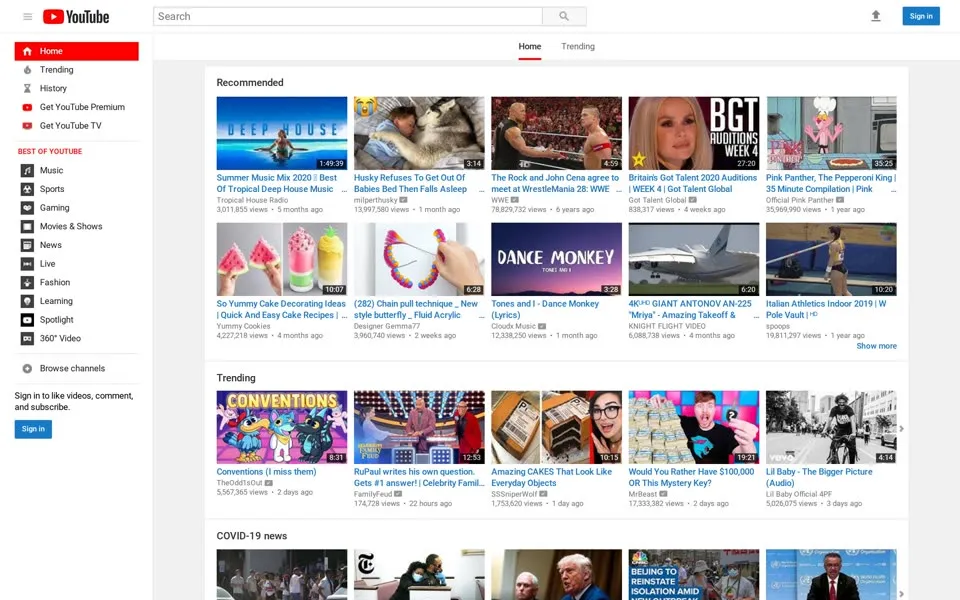Visit the Got Talent Global channel
960x600 pixels.
(x=657, y=200)
